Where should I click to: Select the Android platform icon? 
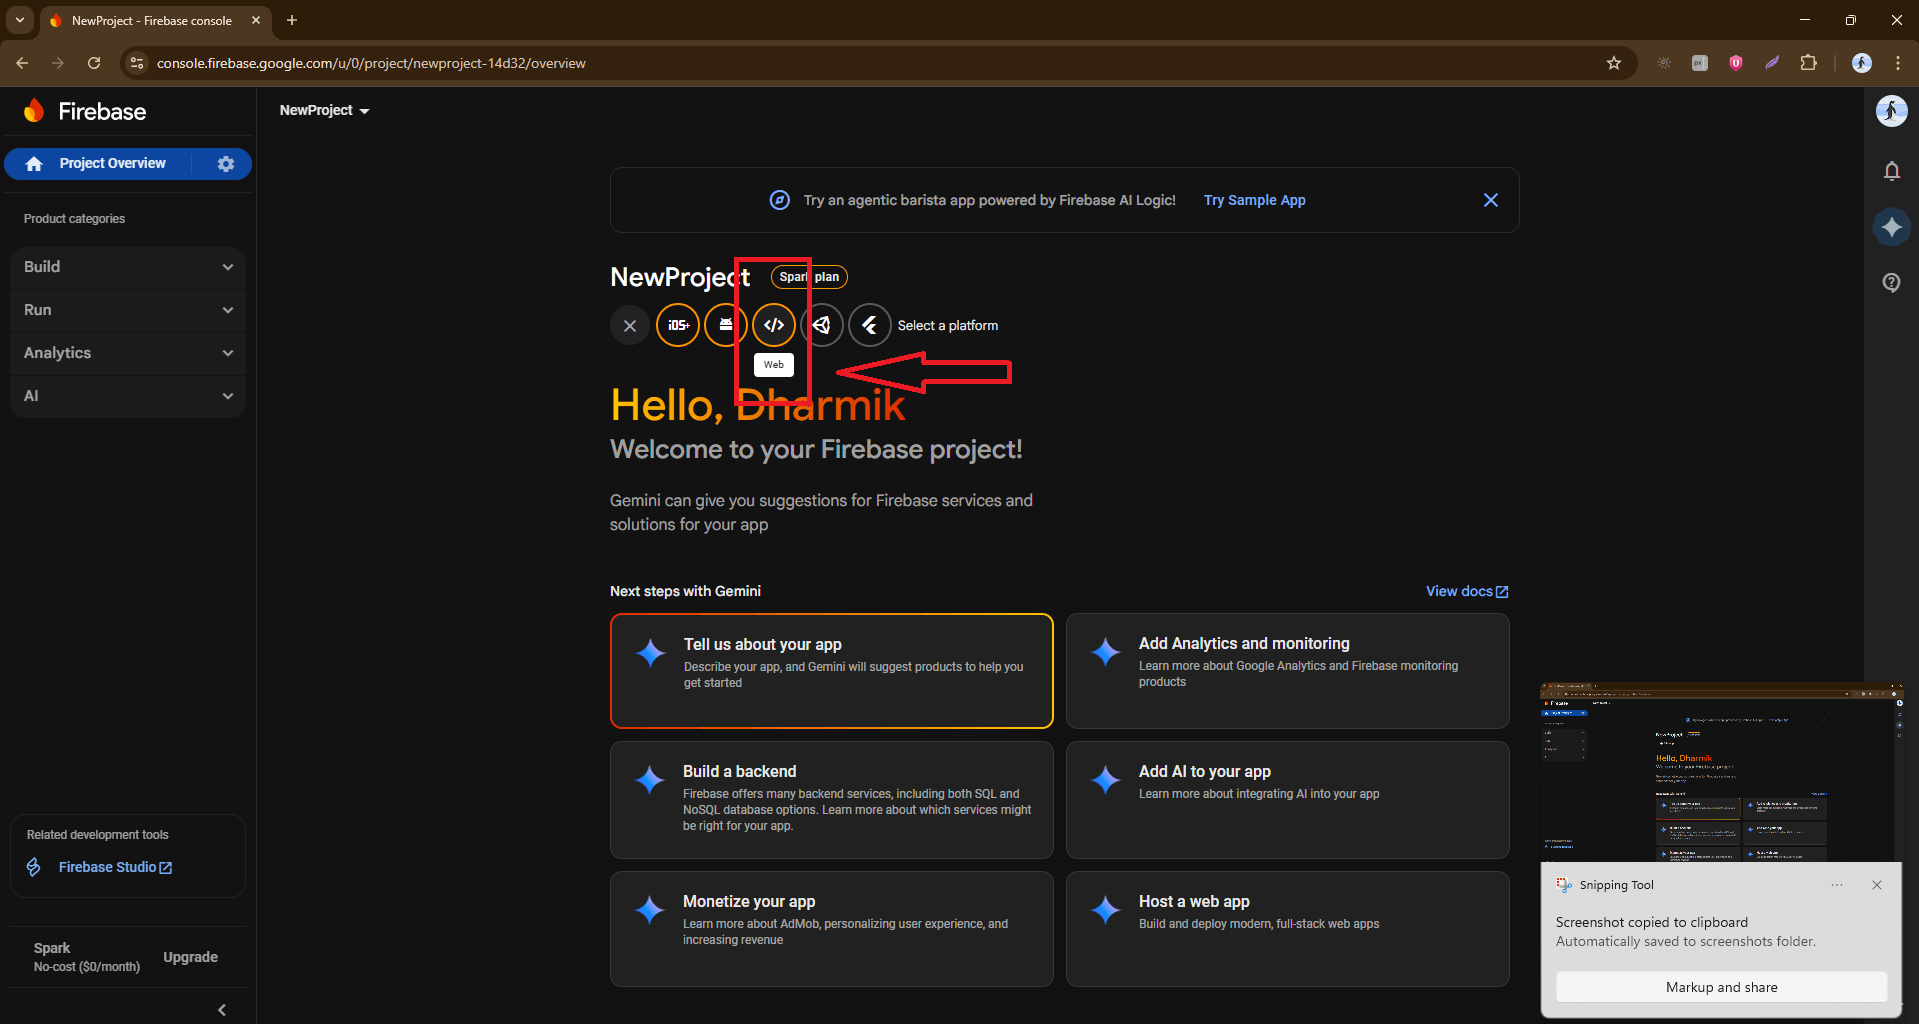coord(726,325)
